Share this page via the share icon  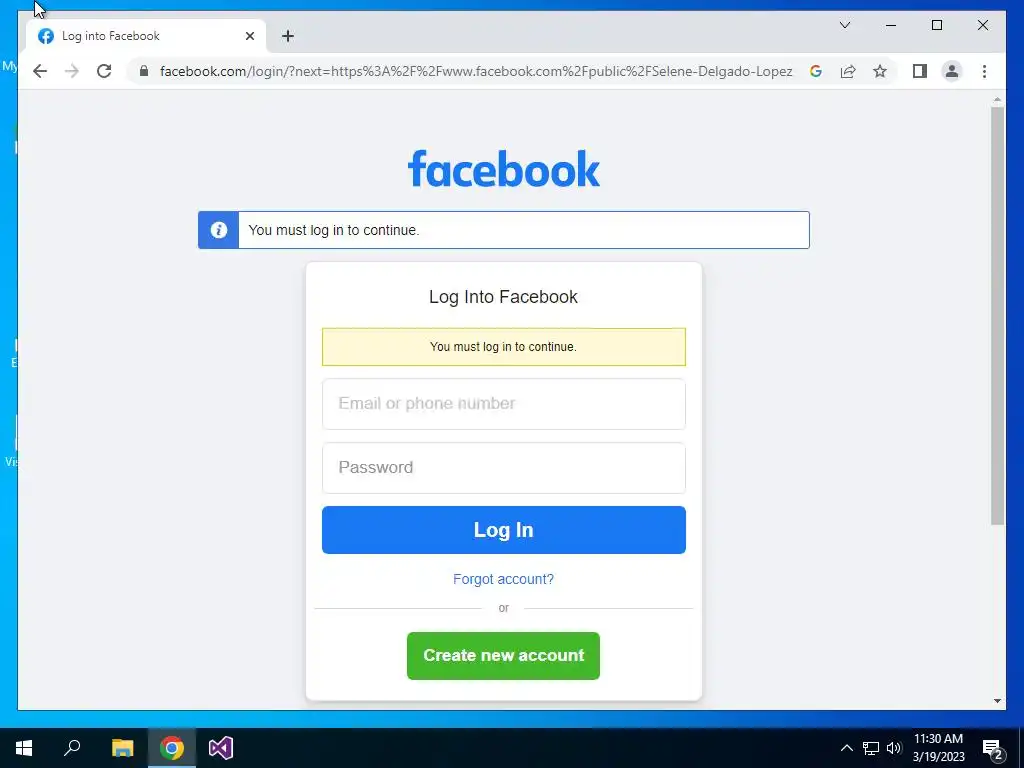[x=848, y=71]
